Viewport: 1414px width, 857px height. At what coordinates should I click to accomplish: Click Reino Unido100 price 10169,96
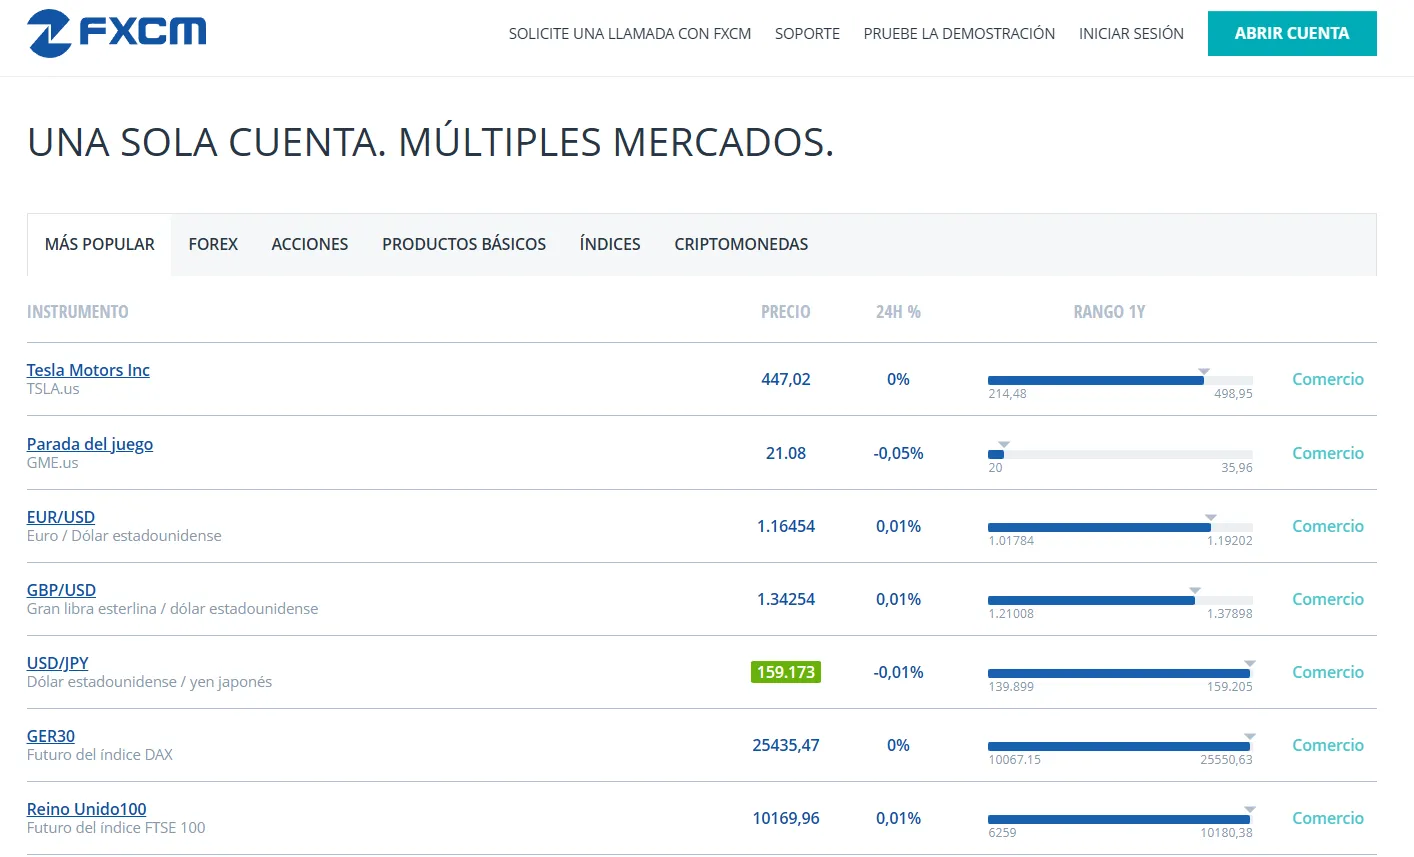[786, 818]
